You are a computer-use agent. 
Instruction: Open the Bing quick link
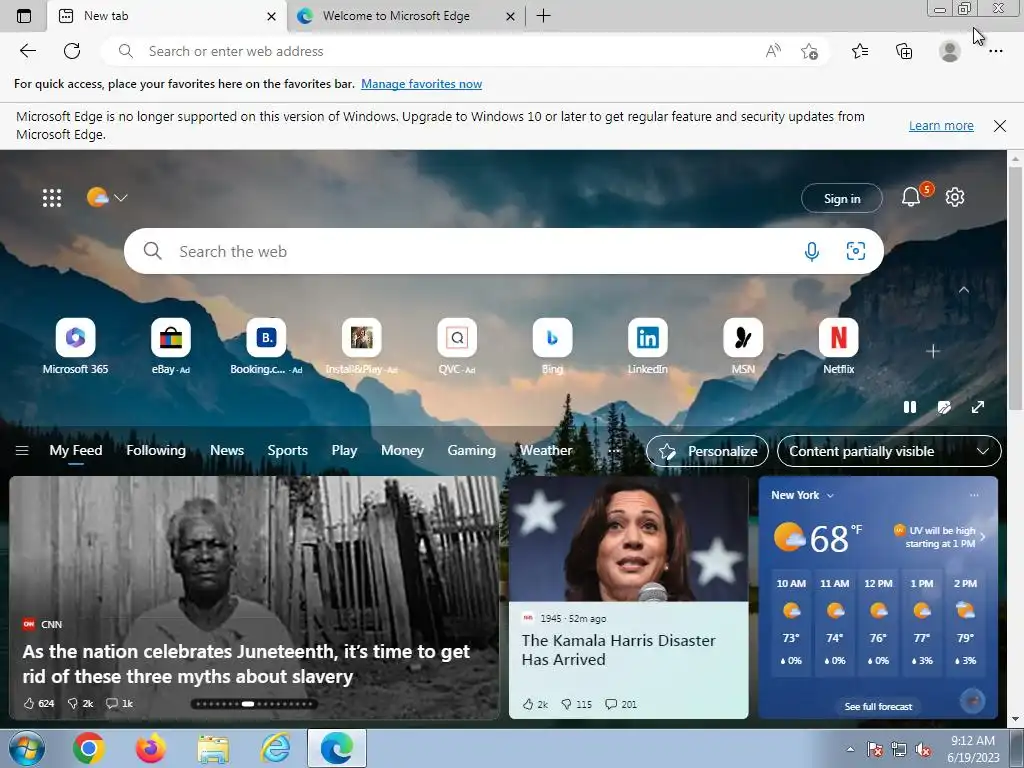[552, 347]
